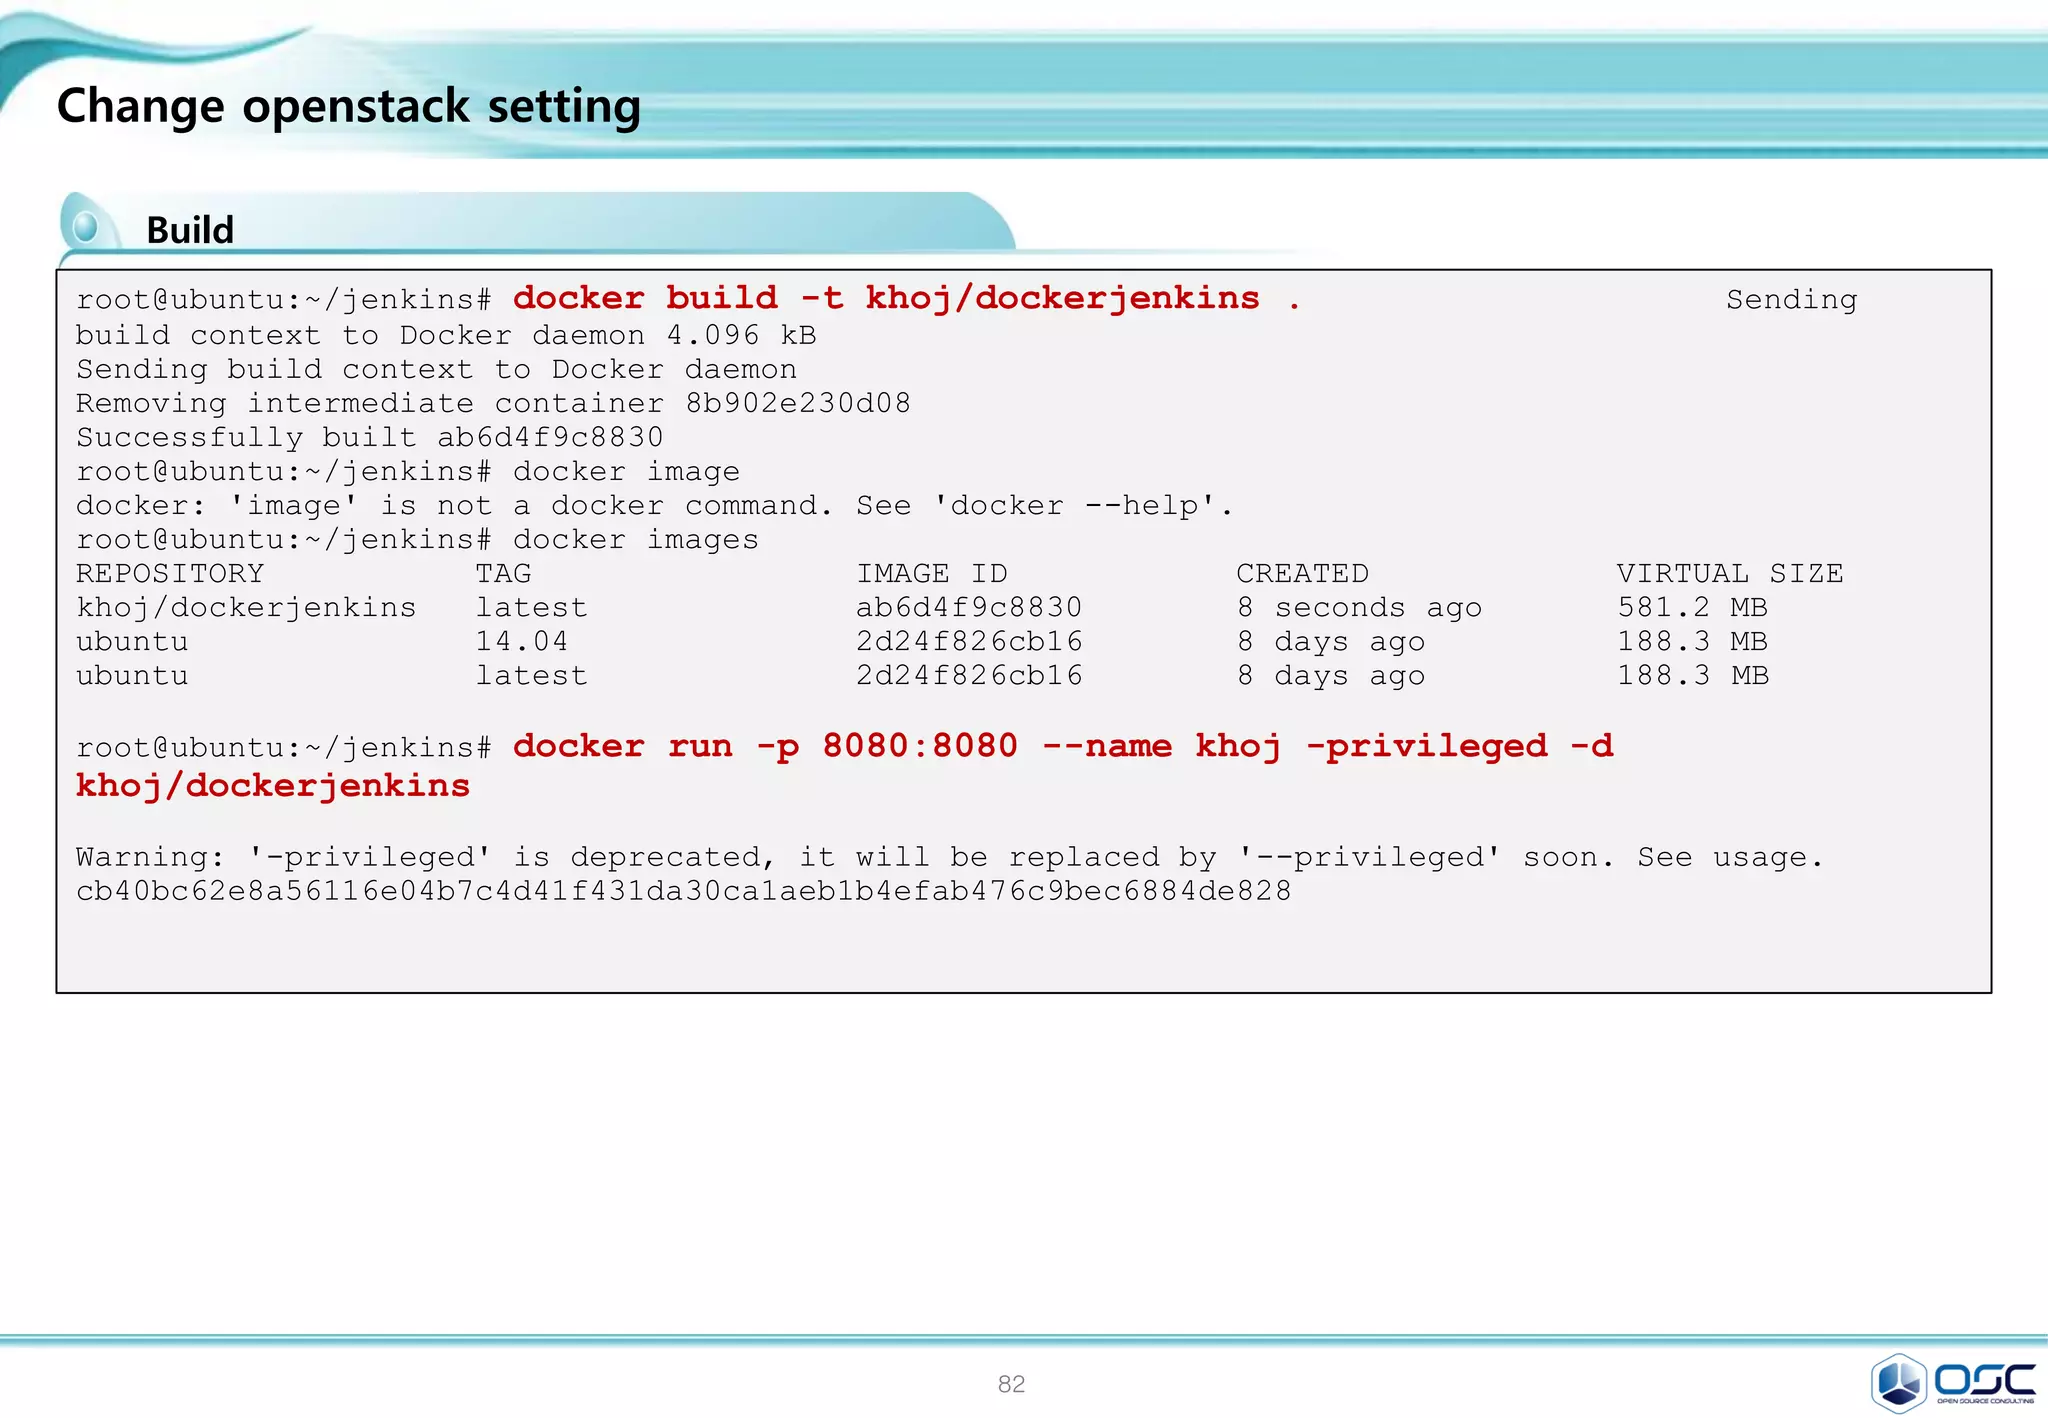Image resolution: width=2048 pixels, height=1418 pixels.
Task: Click the 'ubuntu 14.04' tag entry
Action: pos(521,641)
